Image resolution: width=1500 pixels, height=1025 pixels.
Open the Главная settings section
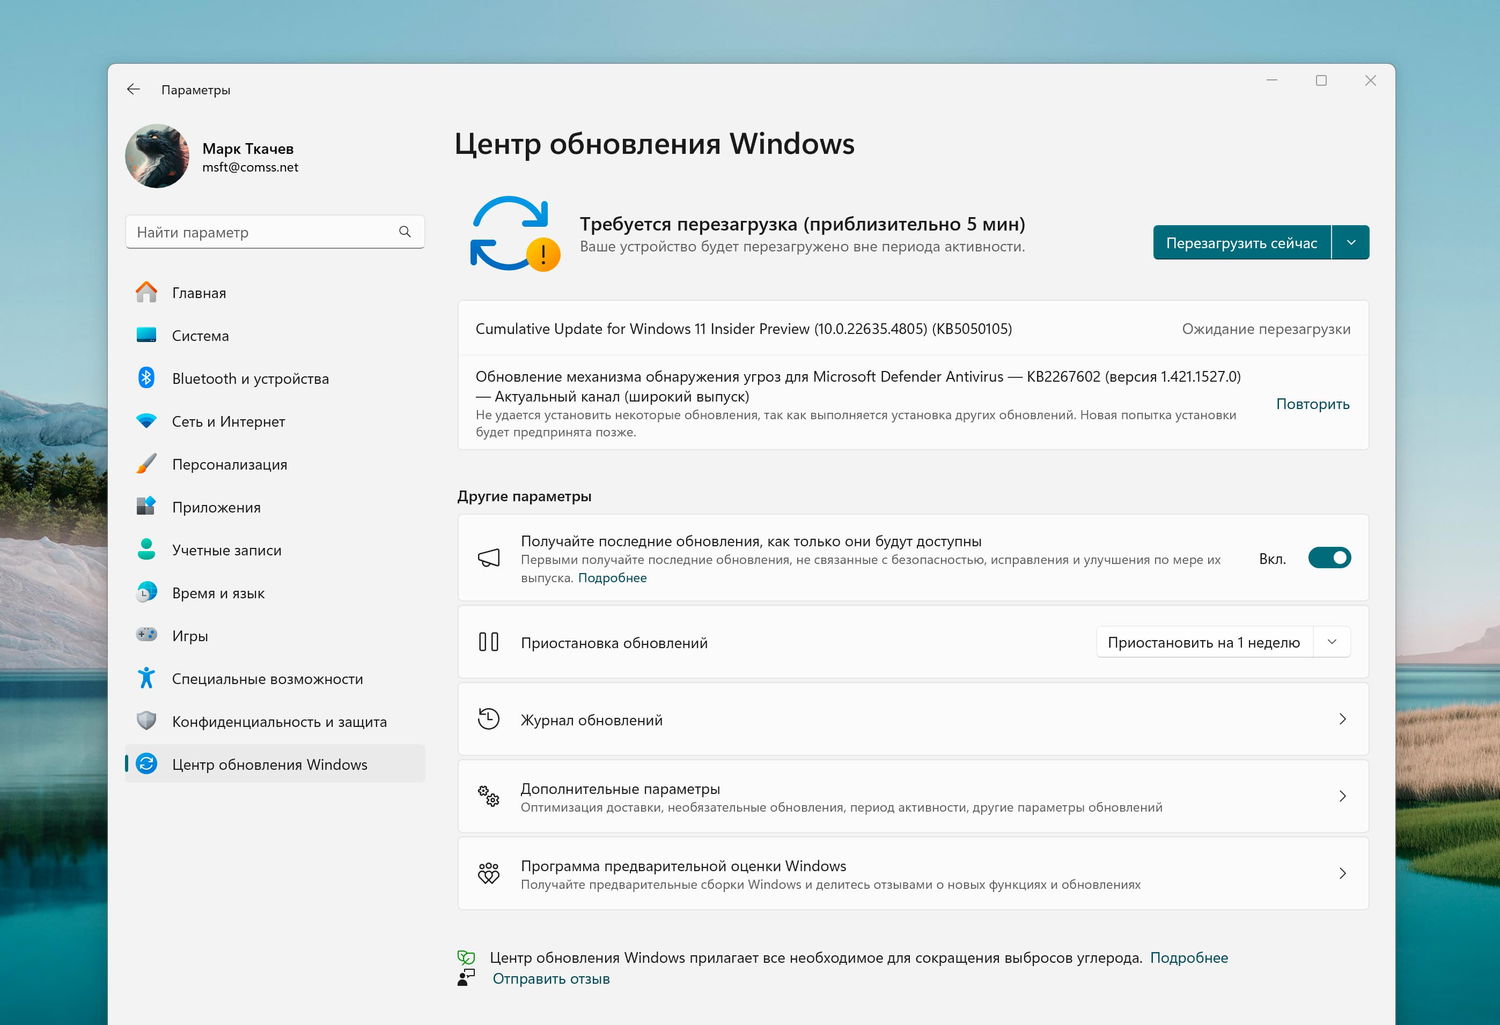(275, 292)
